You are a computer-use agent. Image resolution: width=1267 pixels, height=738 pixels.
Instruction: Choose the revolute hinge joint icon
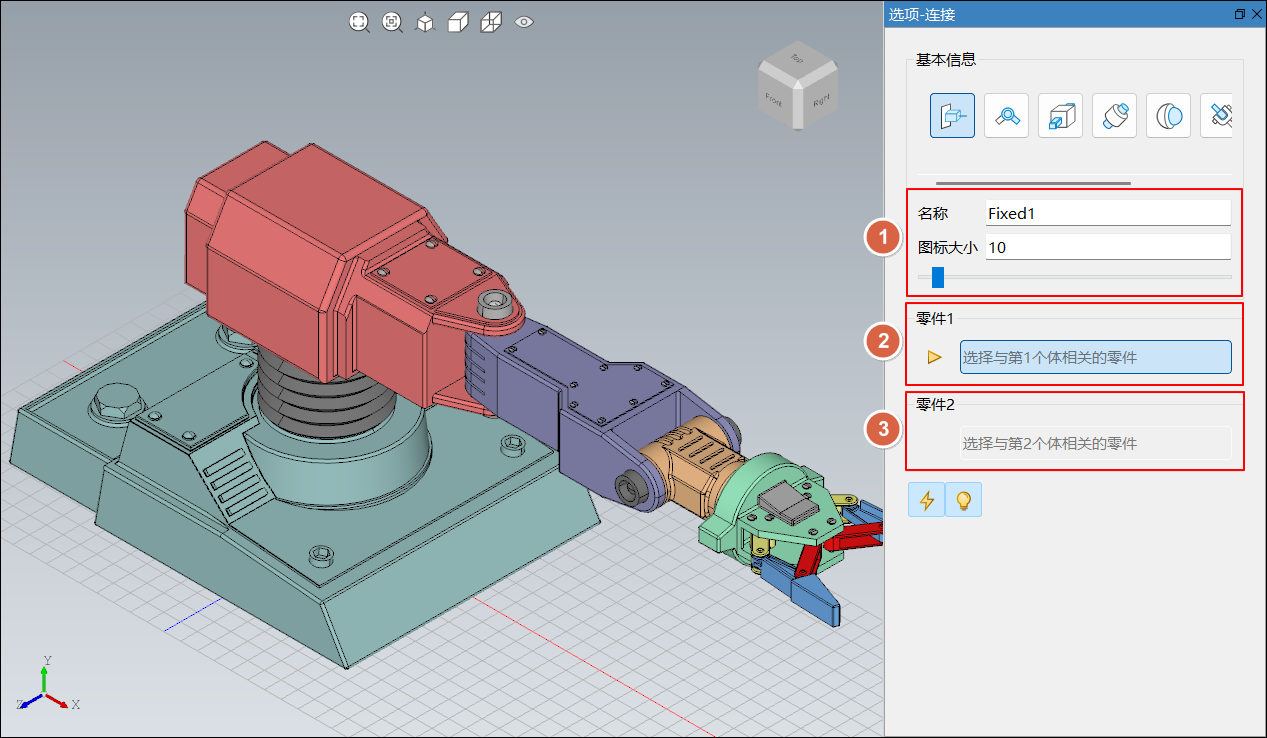1006,116
